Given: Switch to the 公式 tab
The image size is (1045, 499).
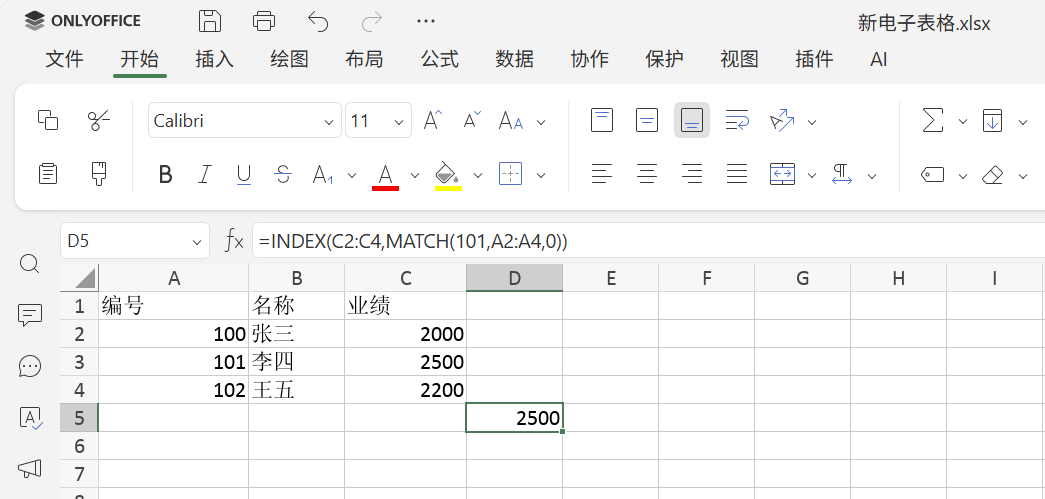Looking at the screenshot, I should point(440,59).
